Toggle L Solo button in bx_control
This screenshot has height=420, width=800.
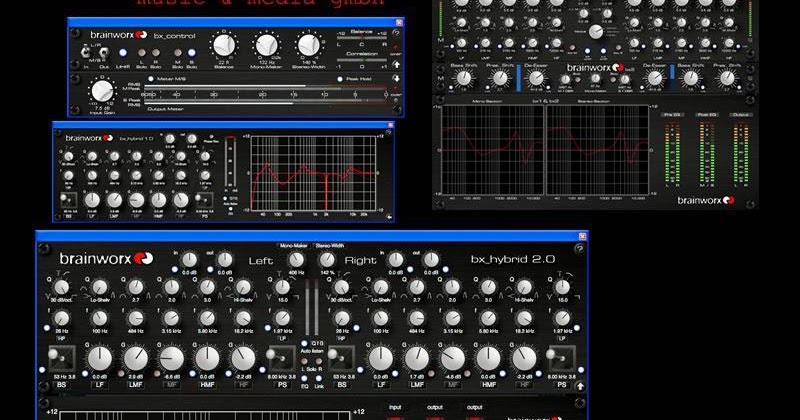[x=142, y=53]
